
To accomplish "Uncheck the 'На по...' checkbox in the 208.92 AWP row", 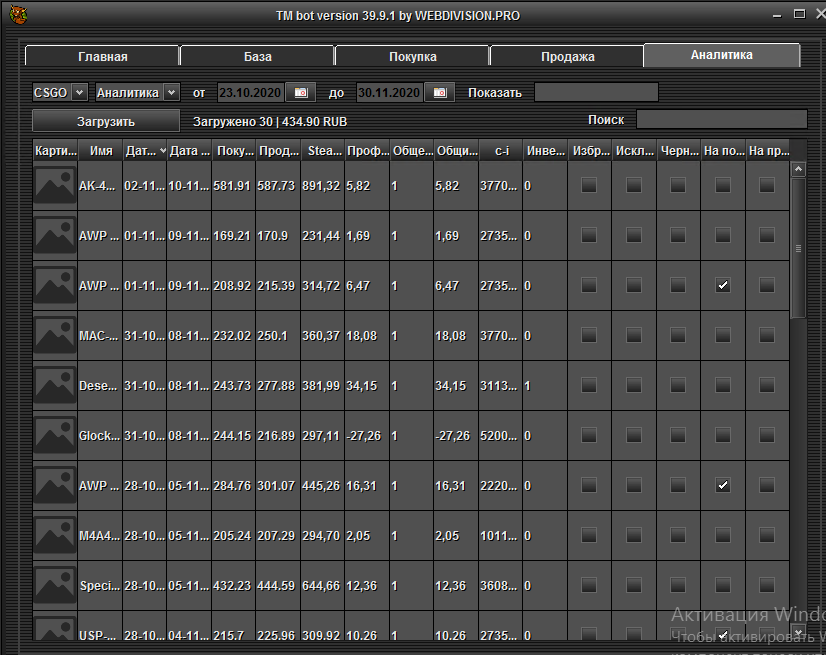I will coord(722,286).
